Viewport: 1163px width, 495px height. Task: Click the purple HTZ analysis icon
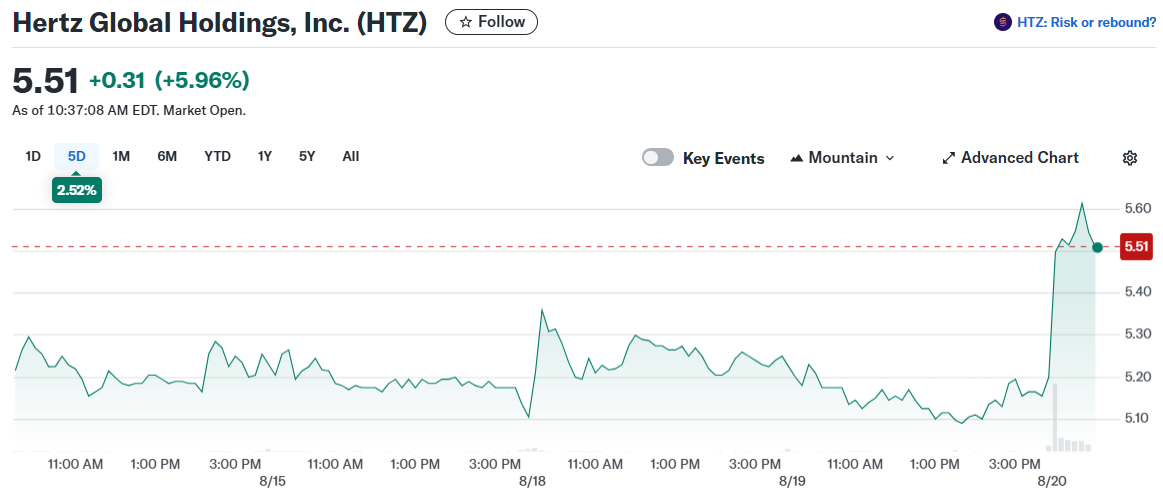[1002, 22]
